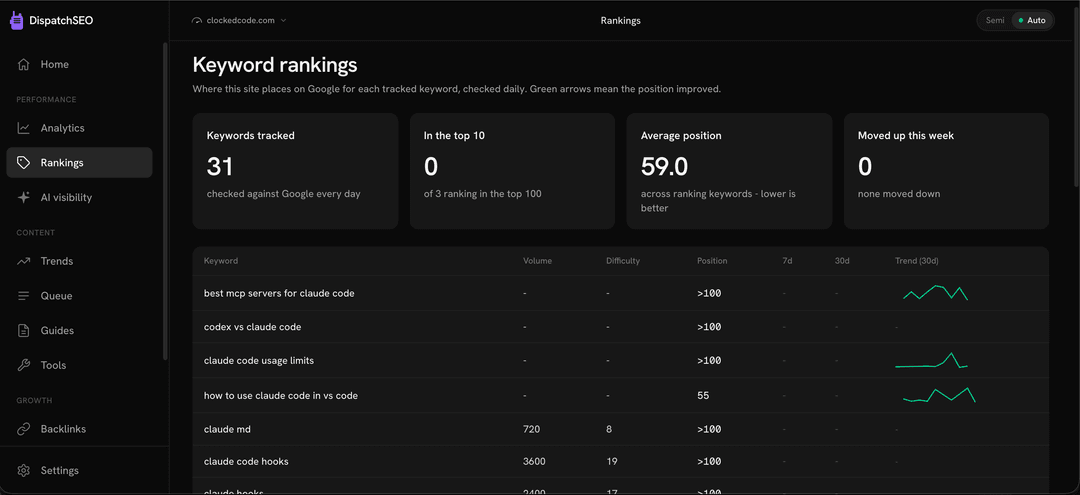Switch mode to Auto
Image resolution: width=1080 pixels, height=495 pixels.
[x=1032, y=21]
